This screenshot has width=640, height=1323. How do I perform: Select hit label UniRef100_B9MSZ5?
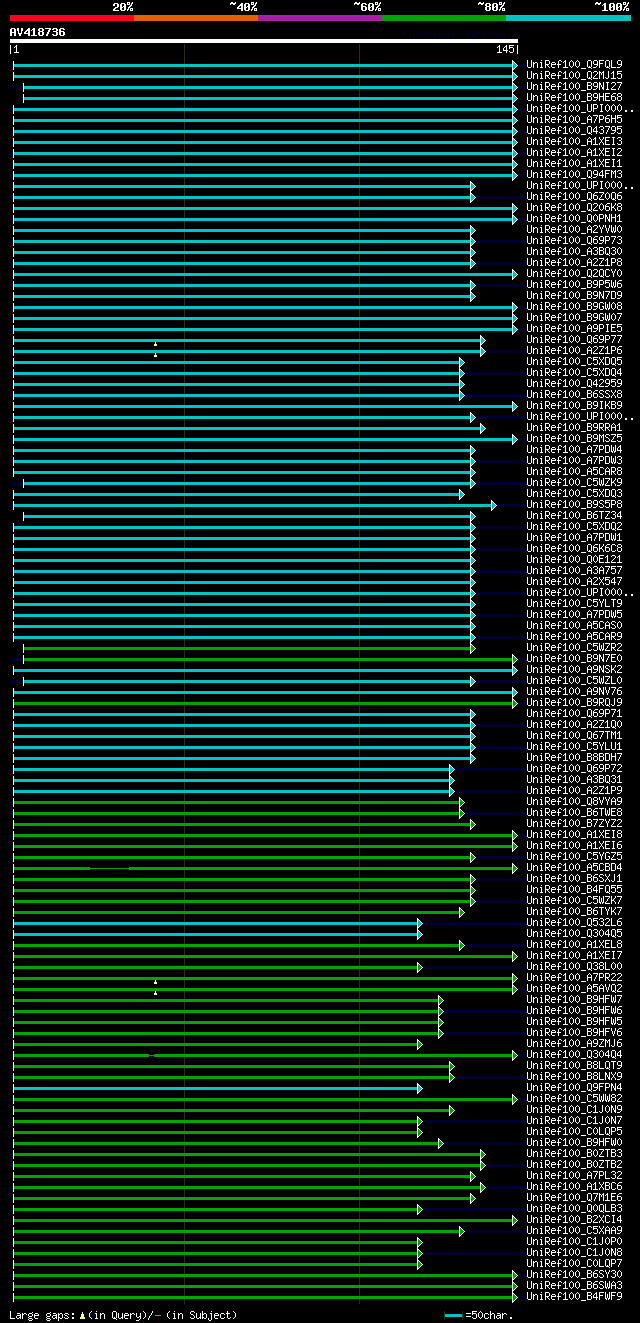click(574, 438)
